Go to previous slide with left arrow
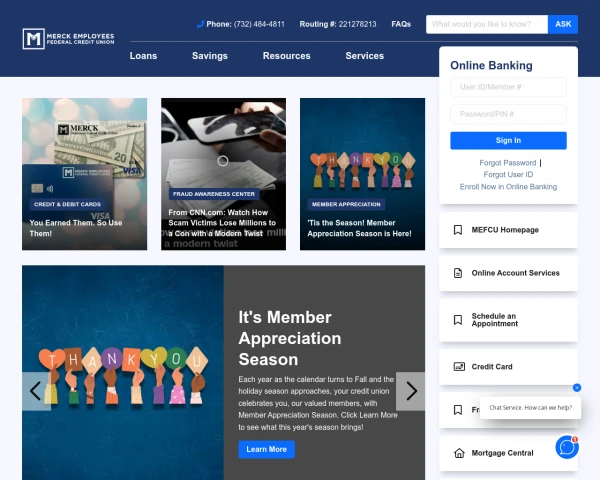 click(x=37, y=391)
